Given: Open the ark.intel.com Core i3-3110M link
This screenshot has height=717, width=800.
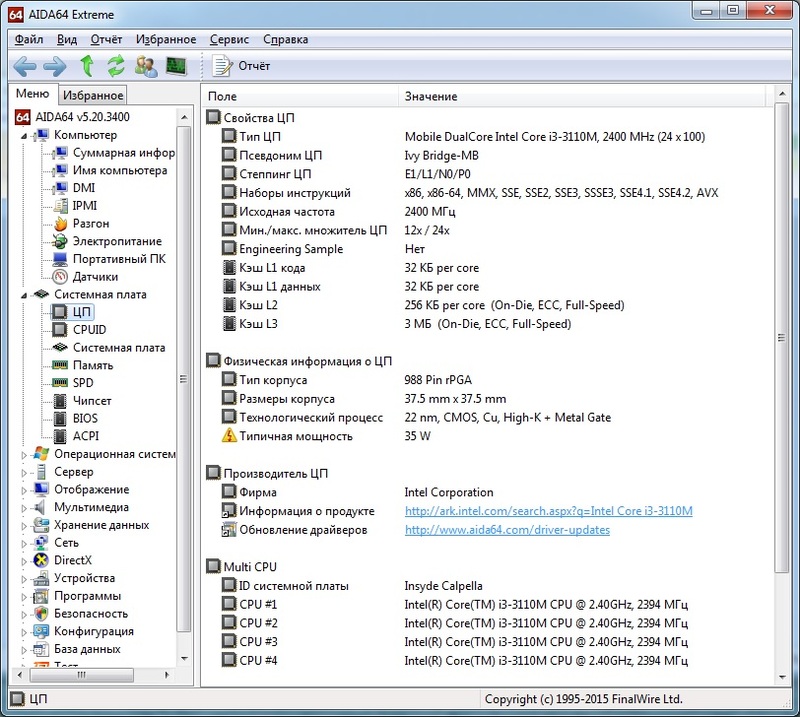Looking at the screenshot, I should [548, 511].
